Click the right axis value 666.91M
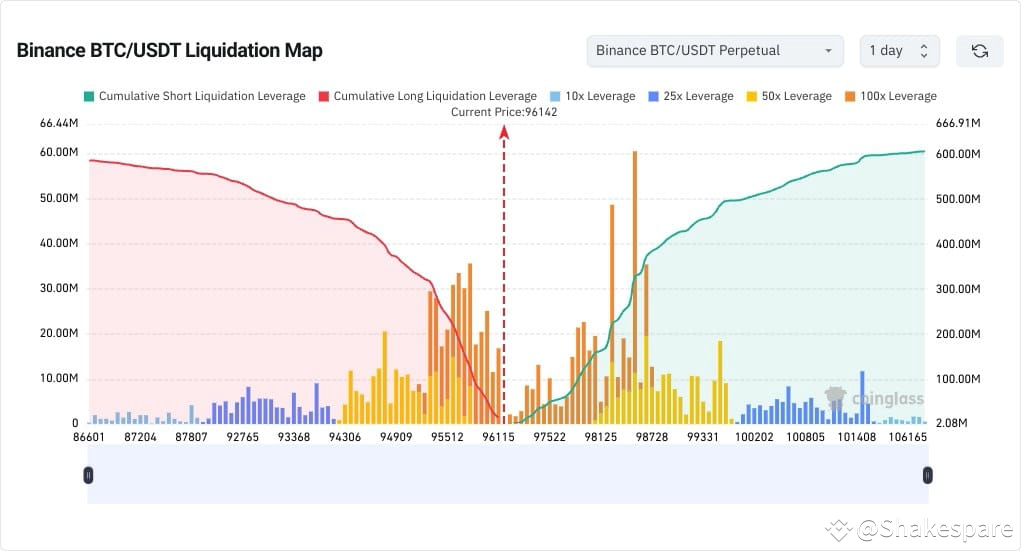Viewport: 1021px width, 551px height. pyautogui.click(x=958, y=123)
